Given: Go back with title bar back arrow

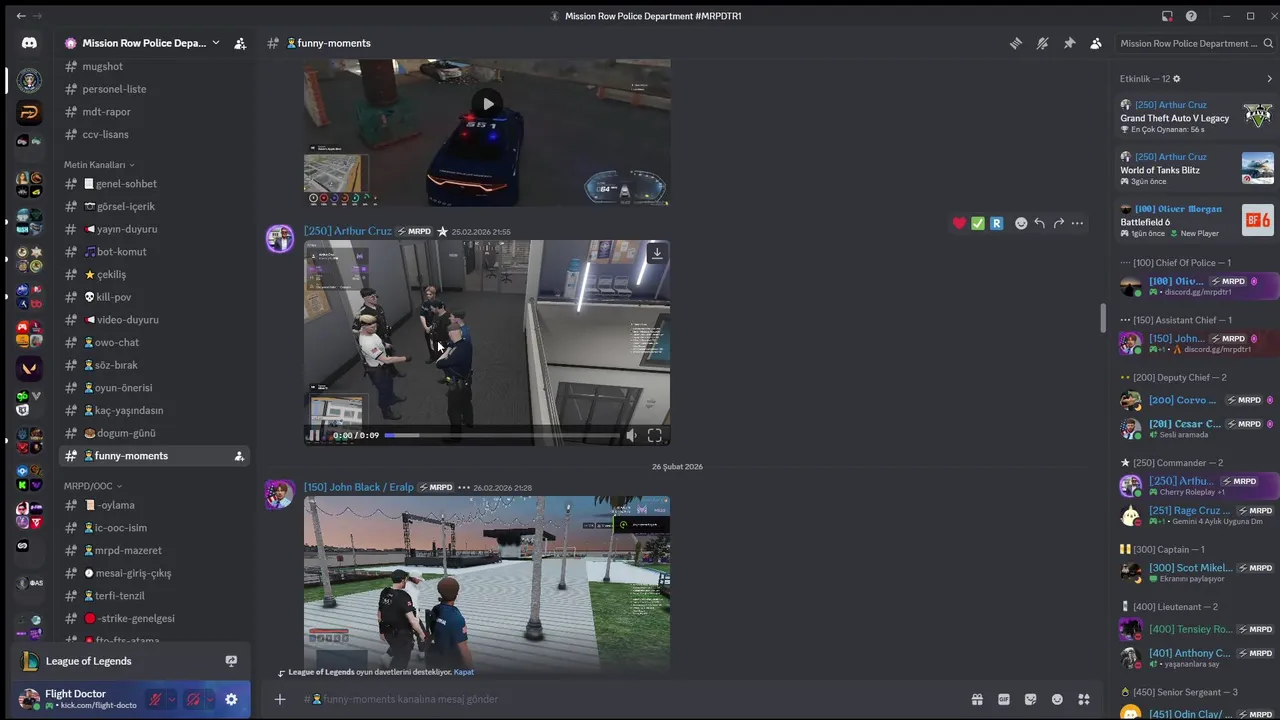Looking at the screenshot, I should click(x=21, y=16).
